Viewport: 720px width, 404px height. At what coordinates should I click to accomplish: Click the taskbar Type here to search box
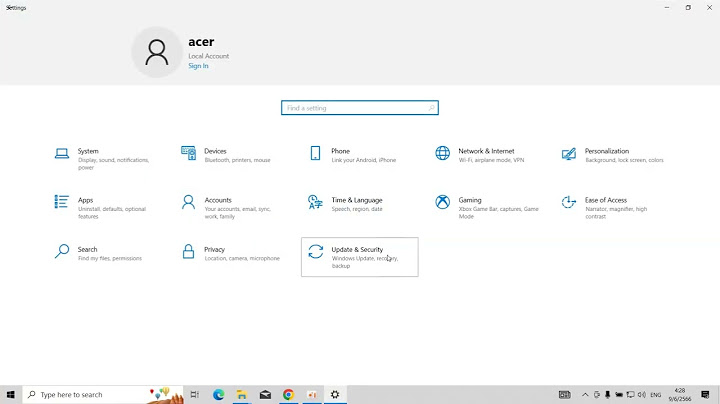point(103,394)
